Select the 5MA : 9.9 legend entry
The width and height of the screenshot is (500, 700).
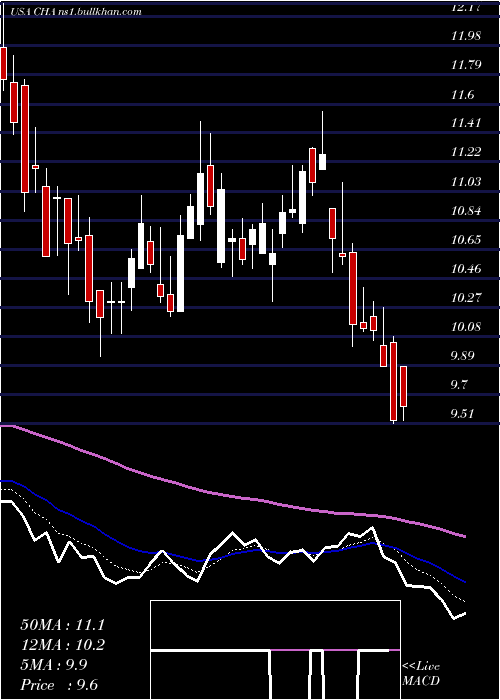point(54,665)
